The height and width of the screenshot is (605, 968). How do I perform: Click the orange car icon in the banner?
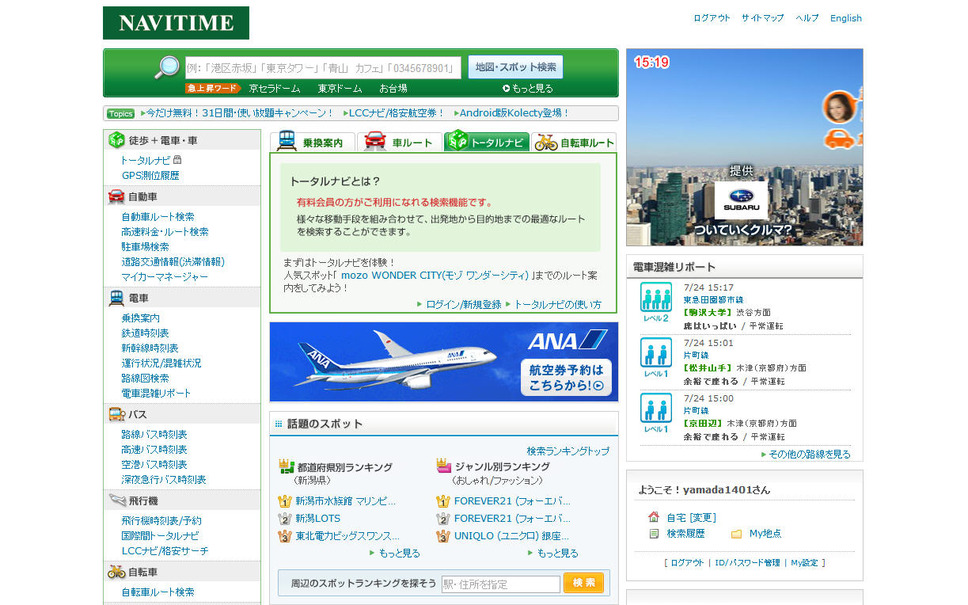coord(840,138)
